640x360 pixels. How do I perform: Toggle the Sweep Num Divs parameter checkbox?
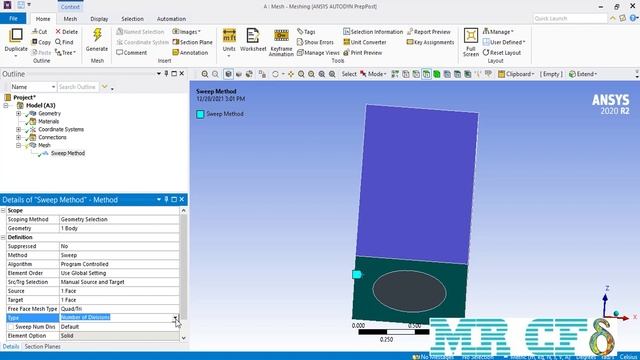pyautogui.click(x=11, y=327)
